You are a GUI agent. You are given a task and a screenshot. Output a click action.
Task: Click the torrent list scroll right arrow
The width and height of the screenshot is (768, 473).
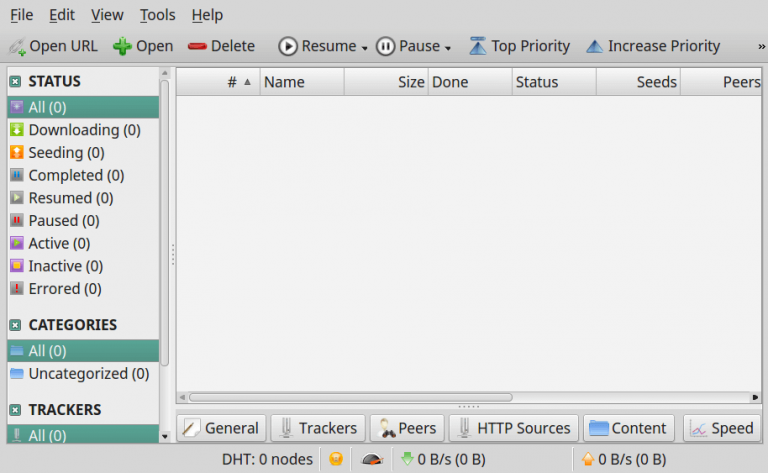click(755, 397)
